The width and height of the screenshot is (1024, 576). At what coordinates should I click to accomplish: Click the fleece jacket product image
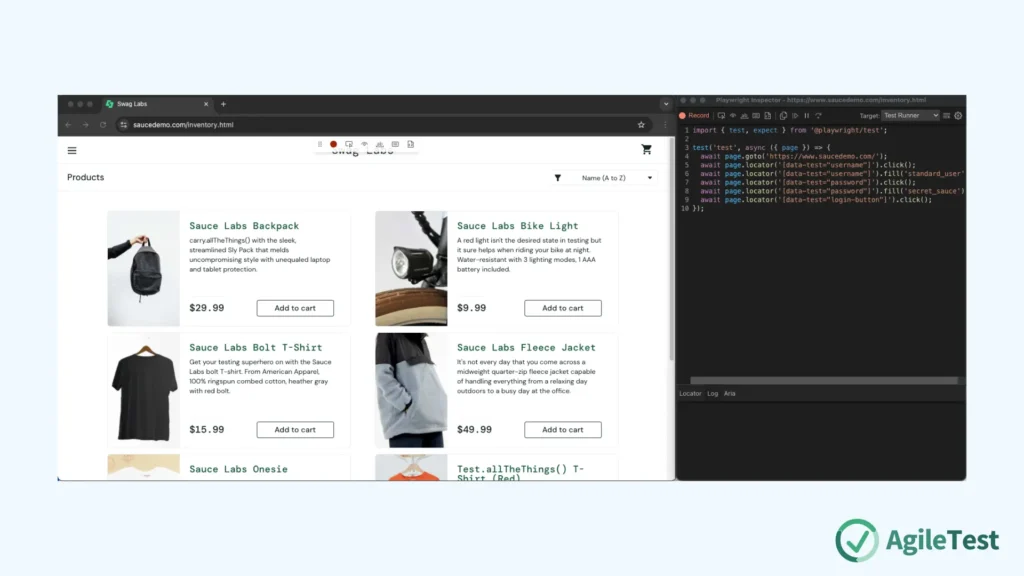[411, 390]
